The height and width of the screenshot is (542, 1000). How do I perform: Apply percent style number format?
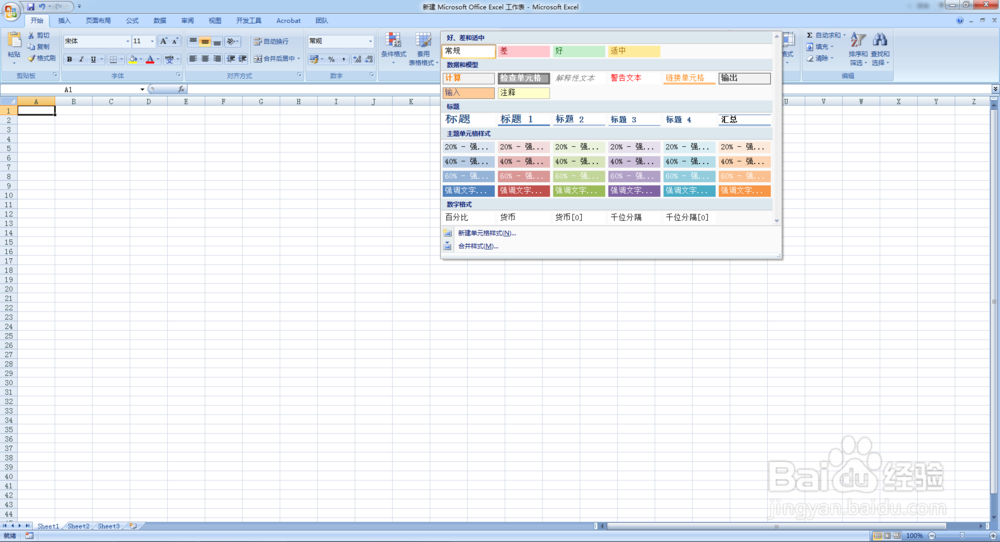tap(331, 59)
